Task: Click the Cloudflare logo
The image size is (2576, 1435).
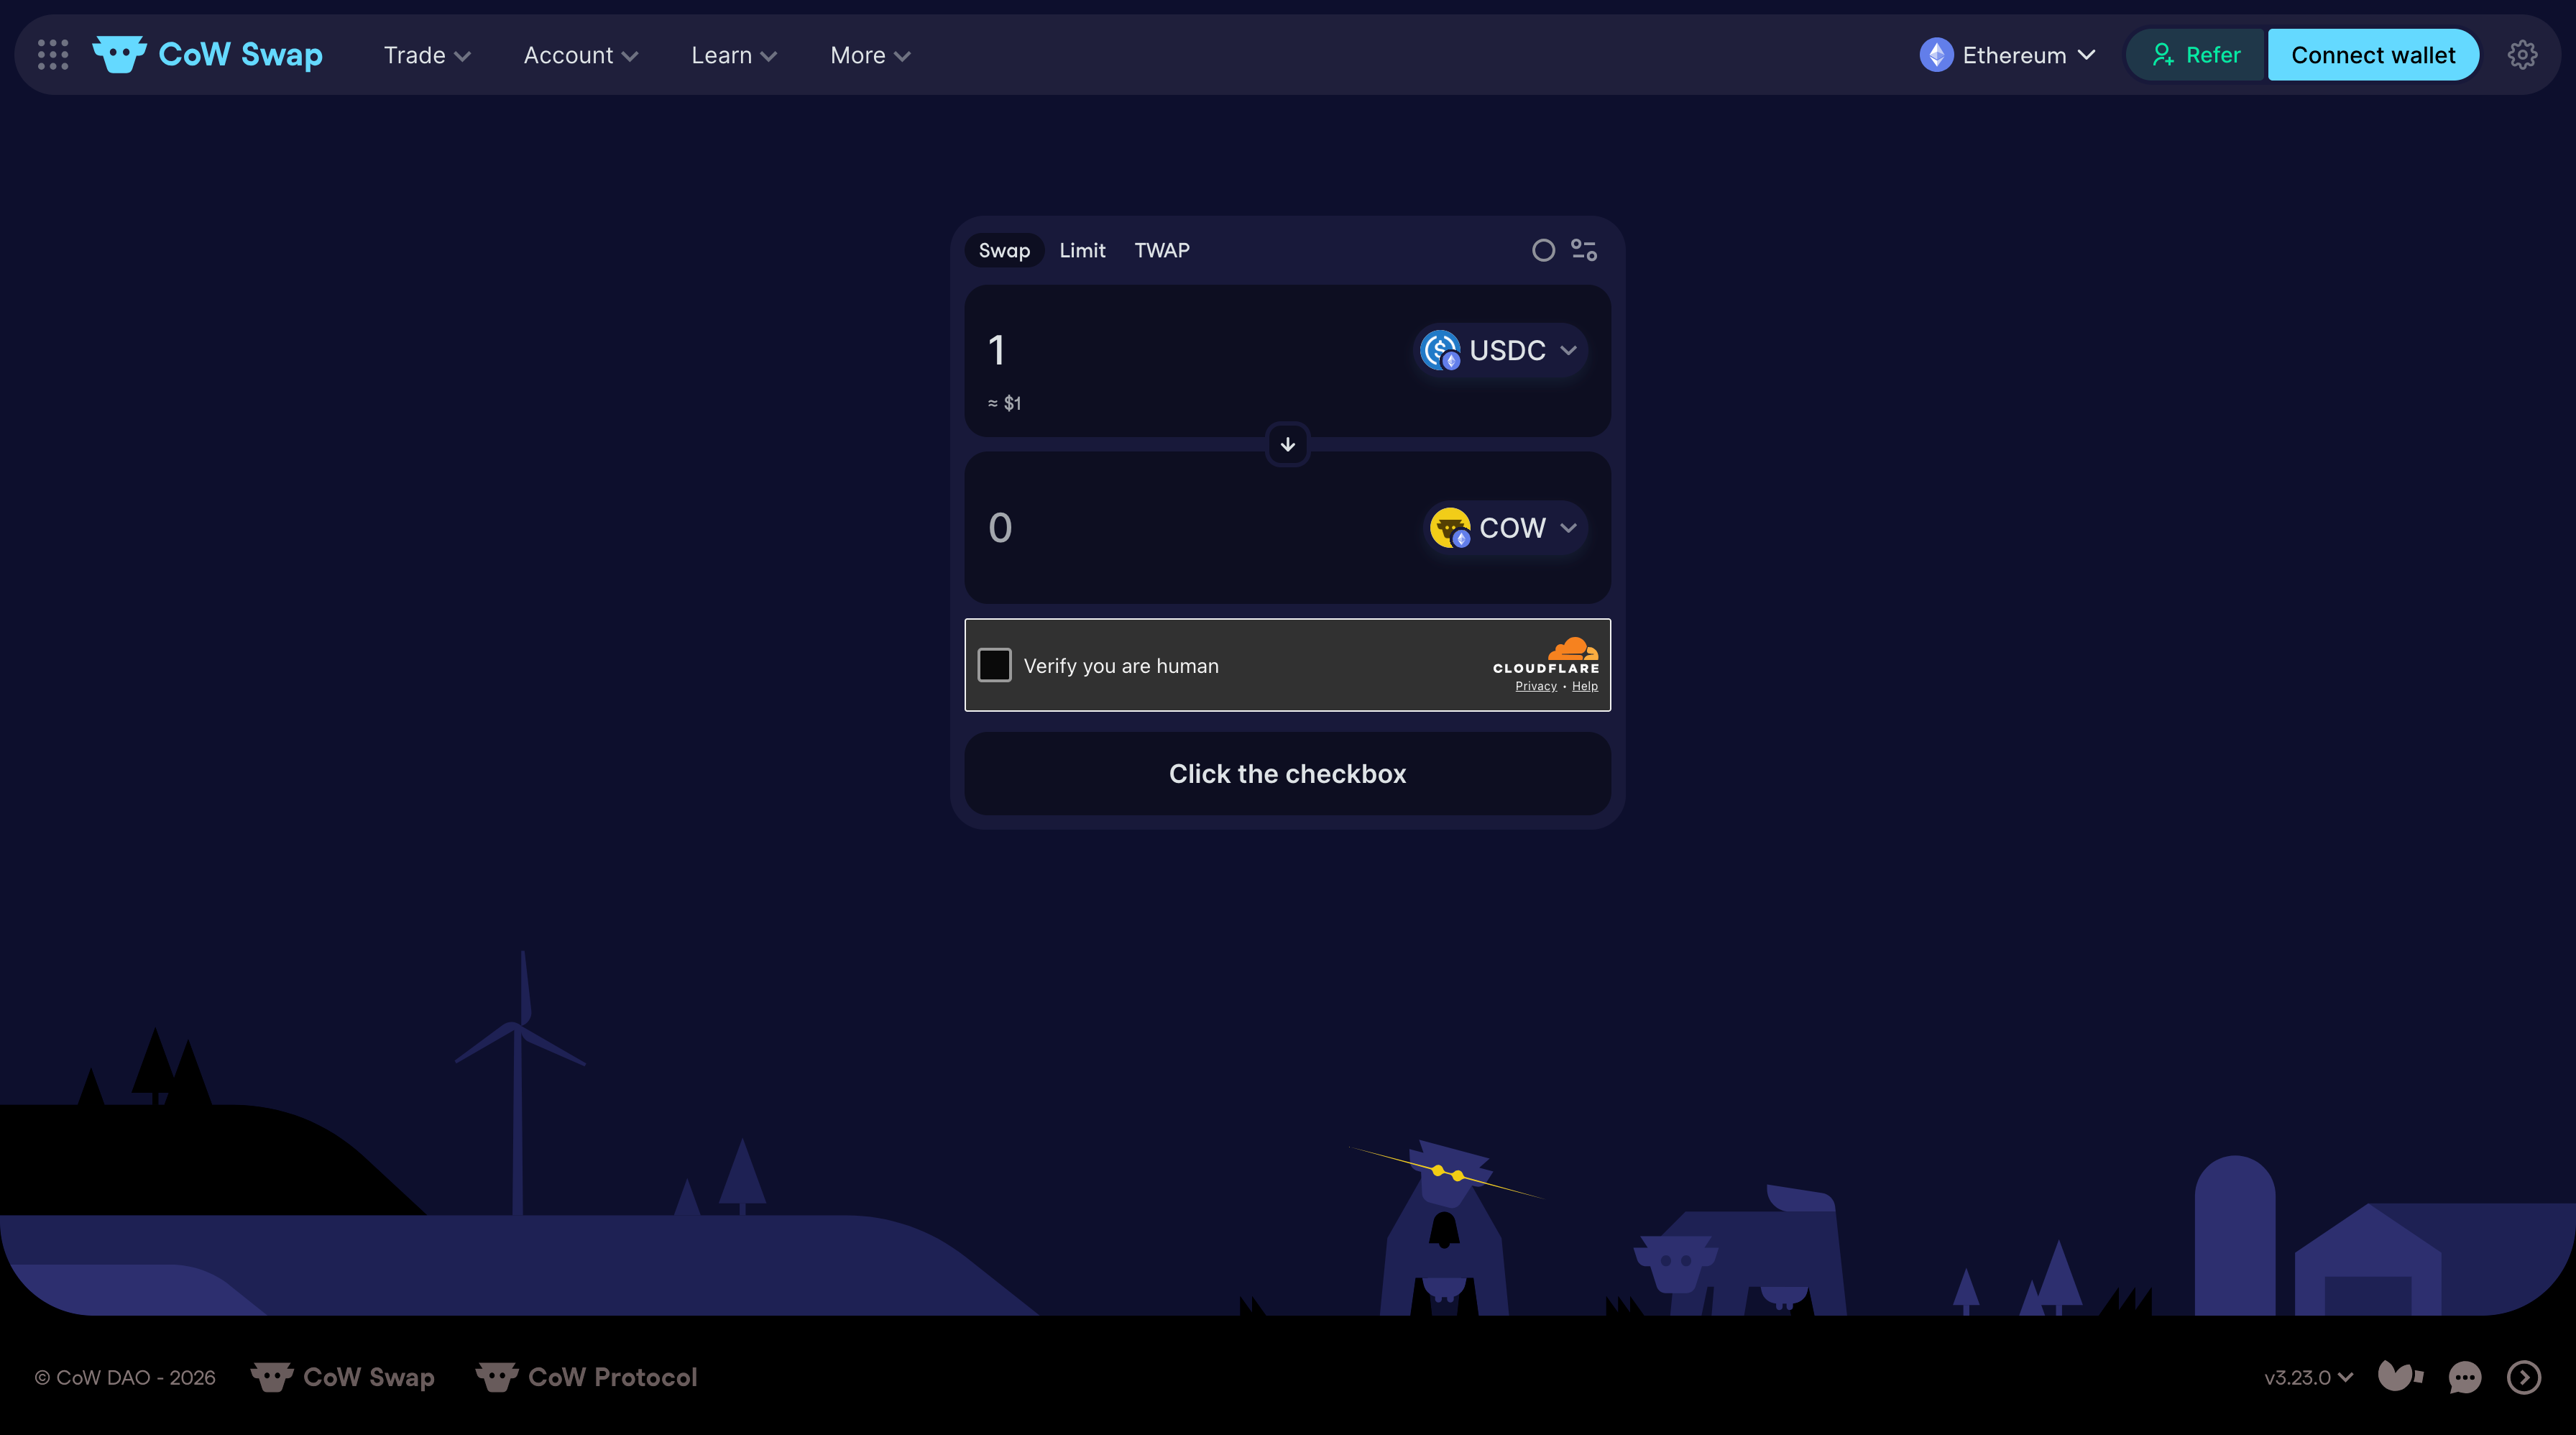Action: [1546, 656]
